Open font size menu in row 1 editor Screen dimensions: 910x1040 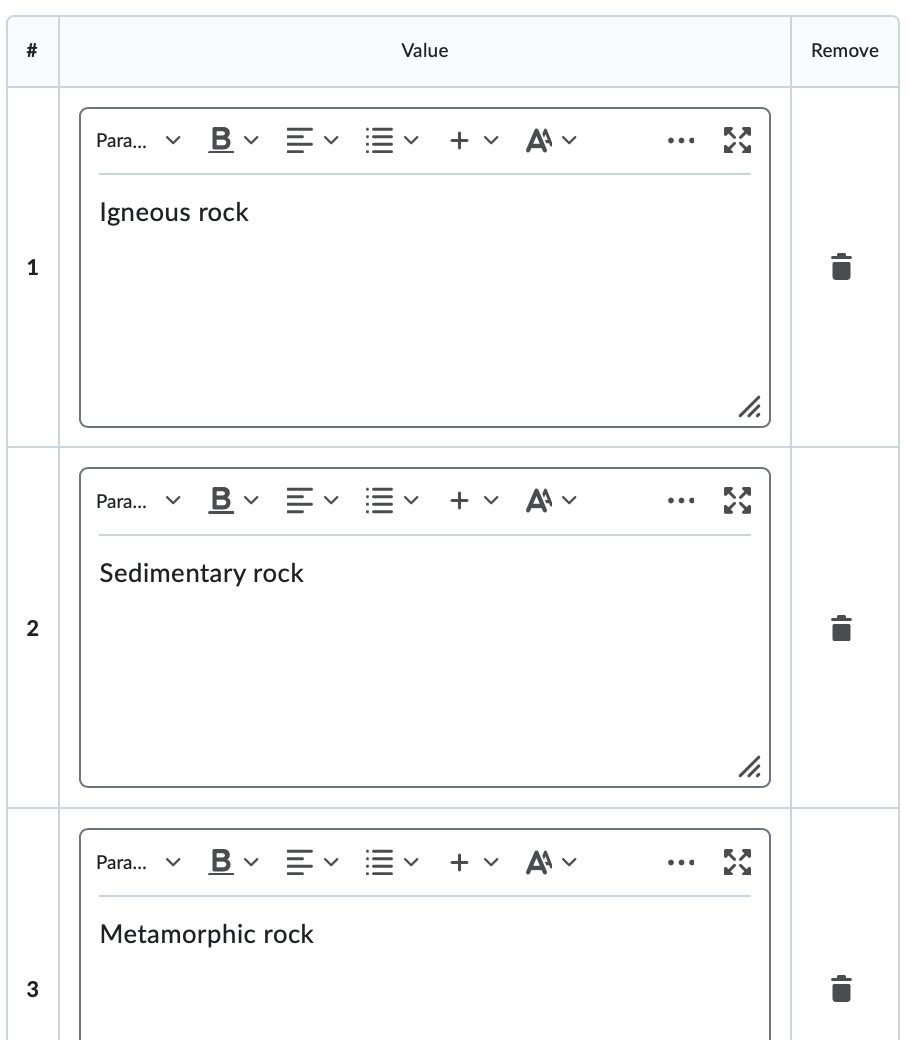551,141
